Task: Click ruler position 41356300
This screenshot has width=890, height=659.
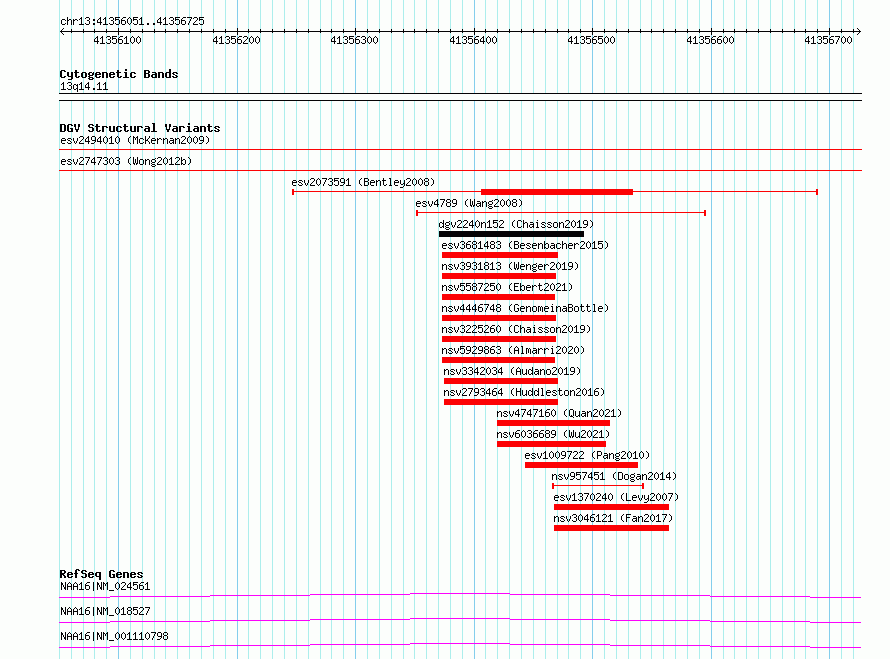Action: tap(354, 40)
